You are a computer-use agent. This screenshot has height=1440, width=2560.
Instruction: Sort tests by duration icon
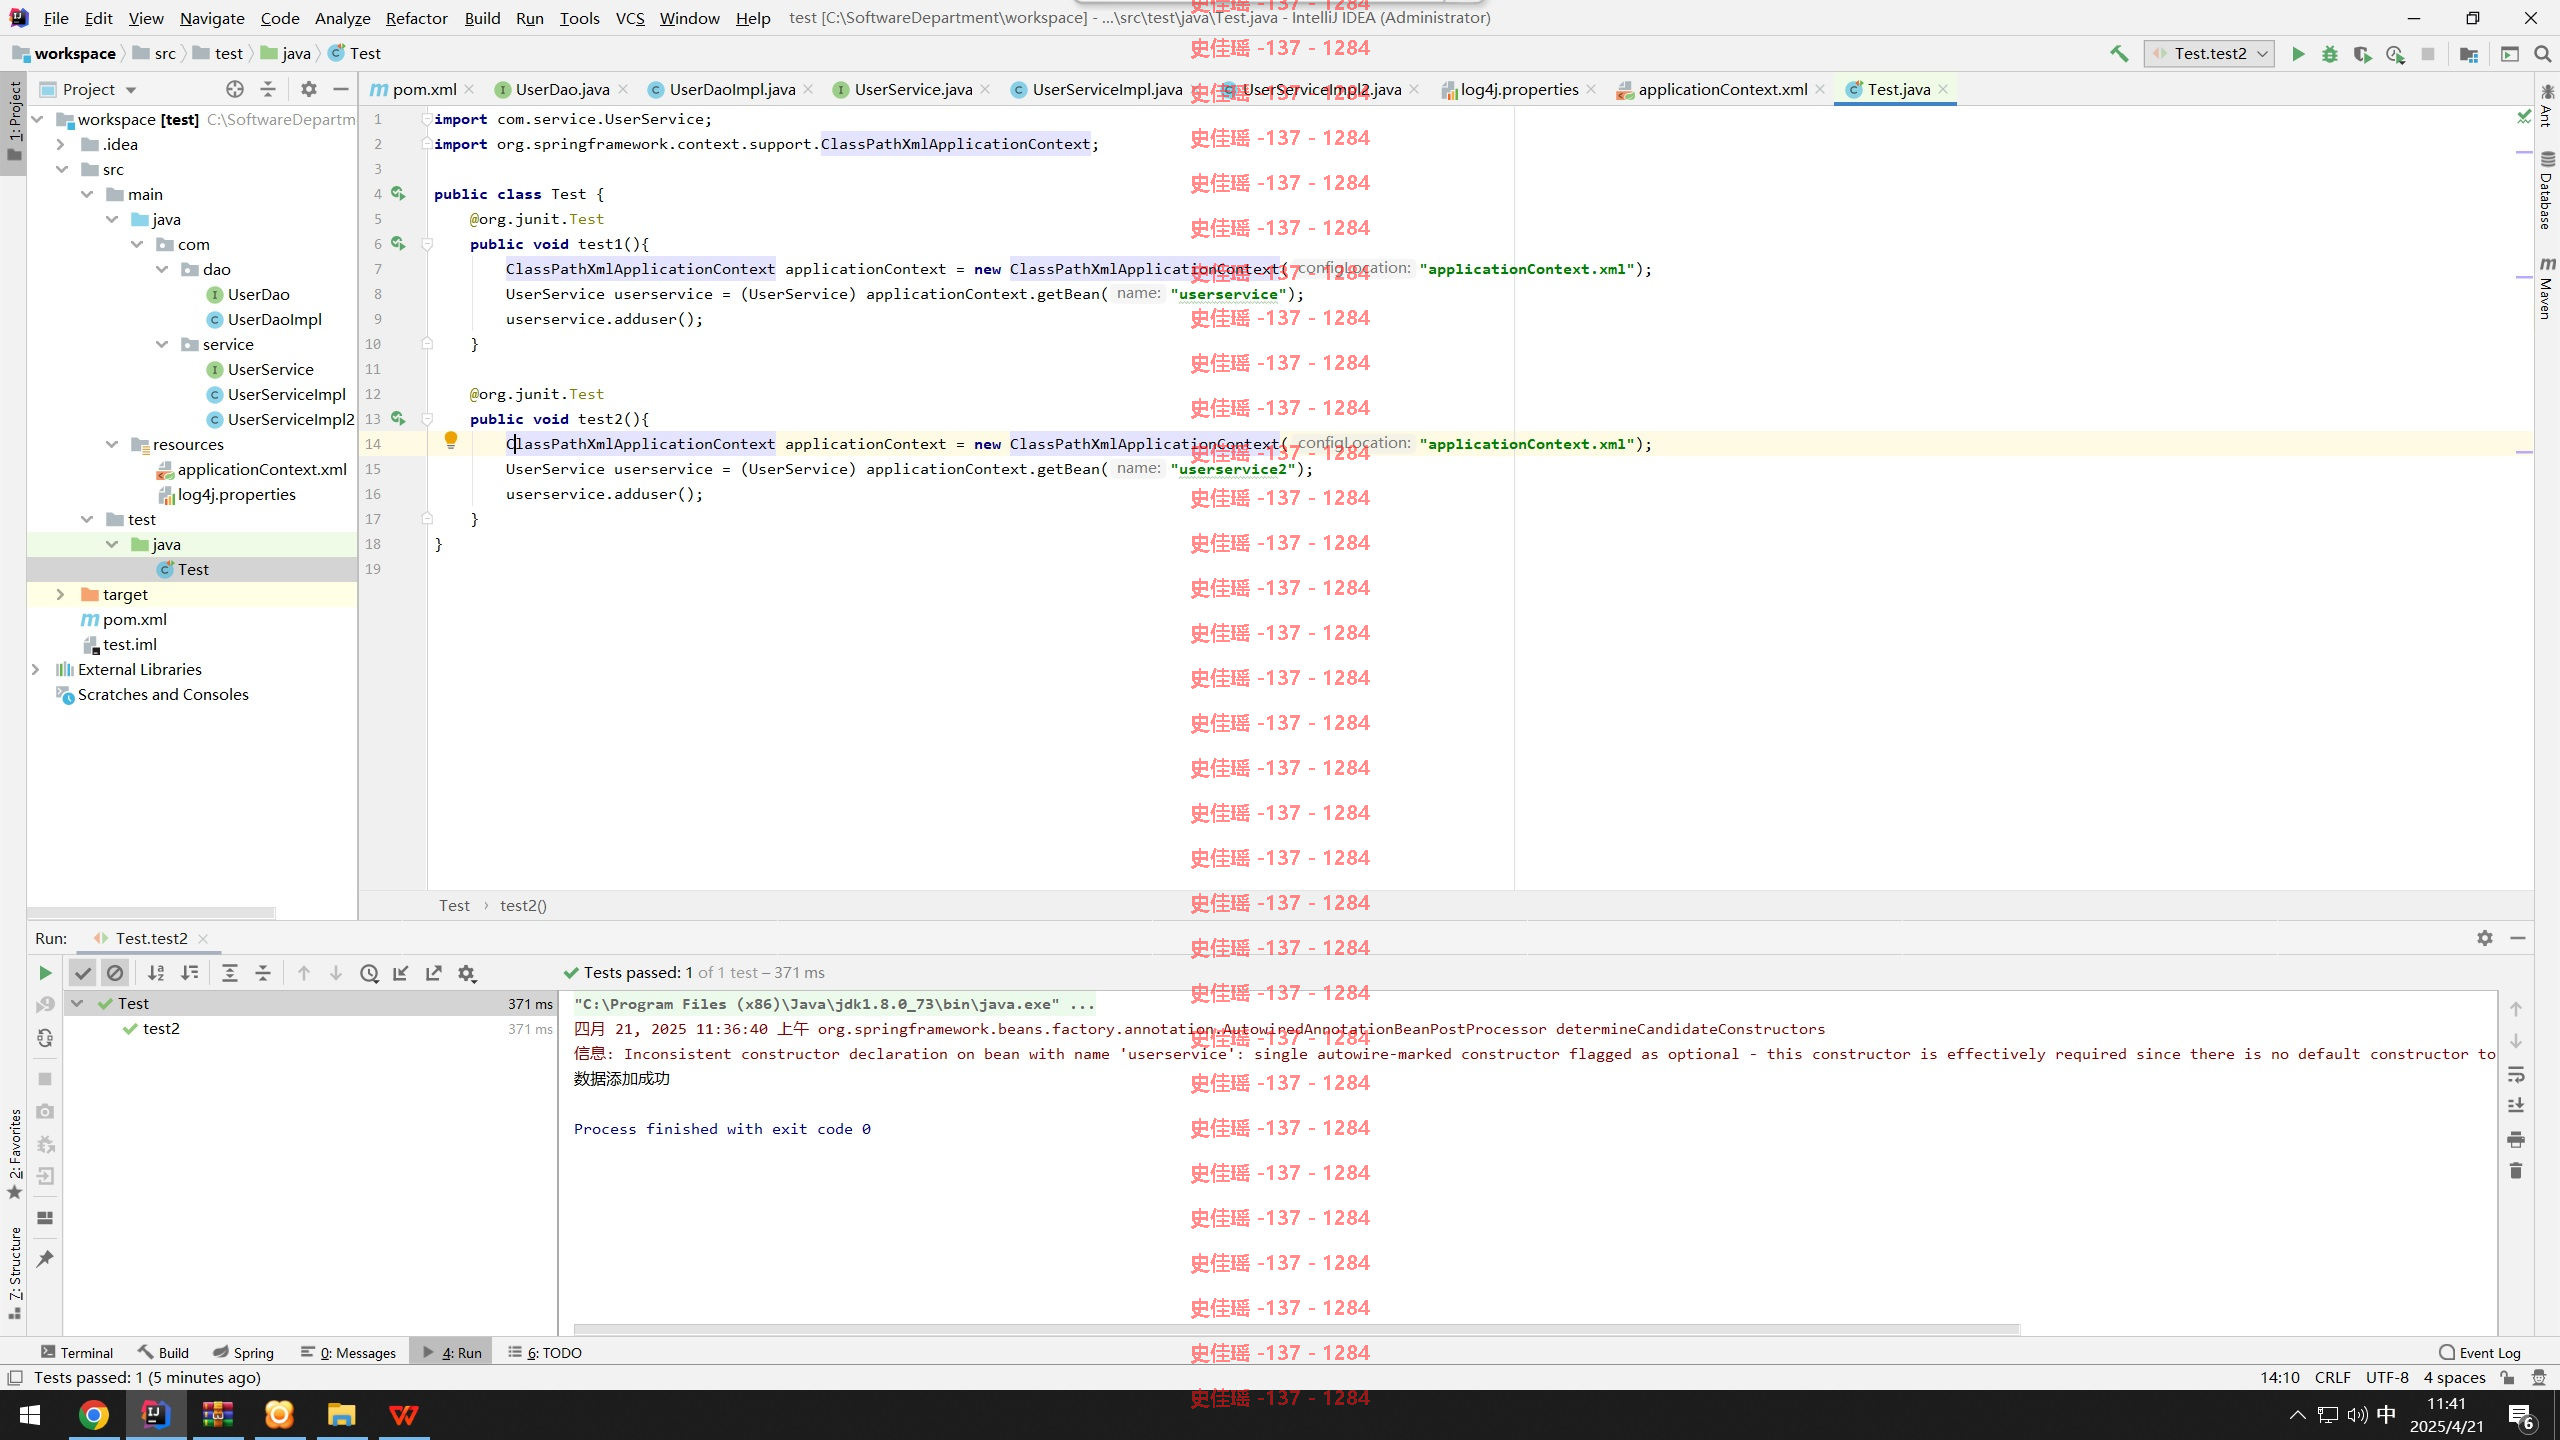click(x=189, y=973)
